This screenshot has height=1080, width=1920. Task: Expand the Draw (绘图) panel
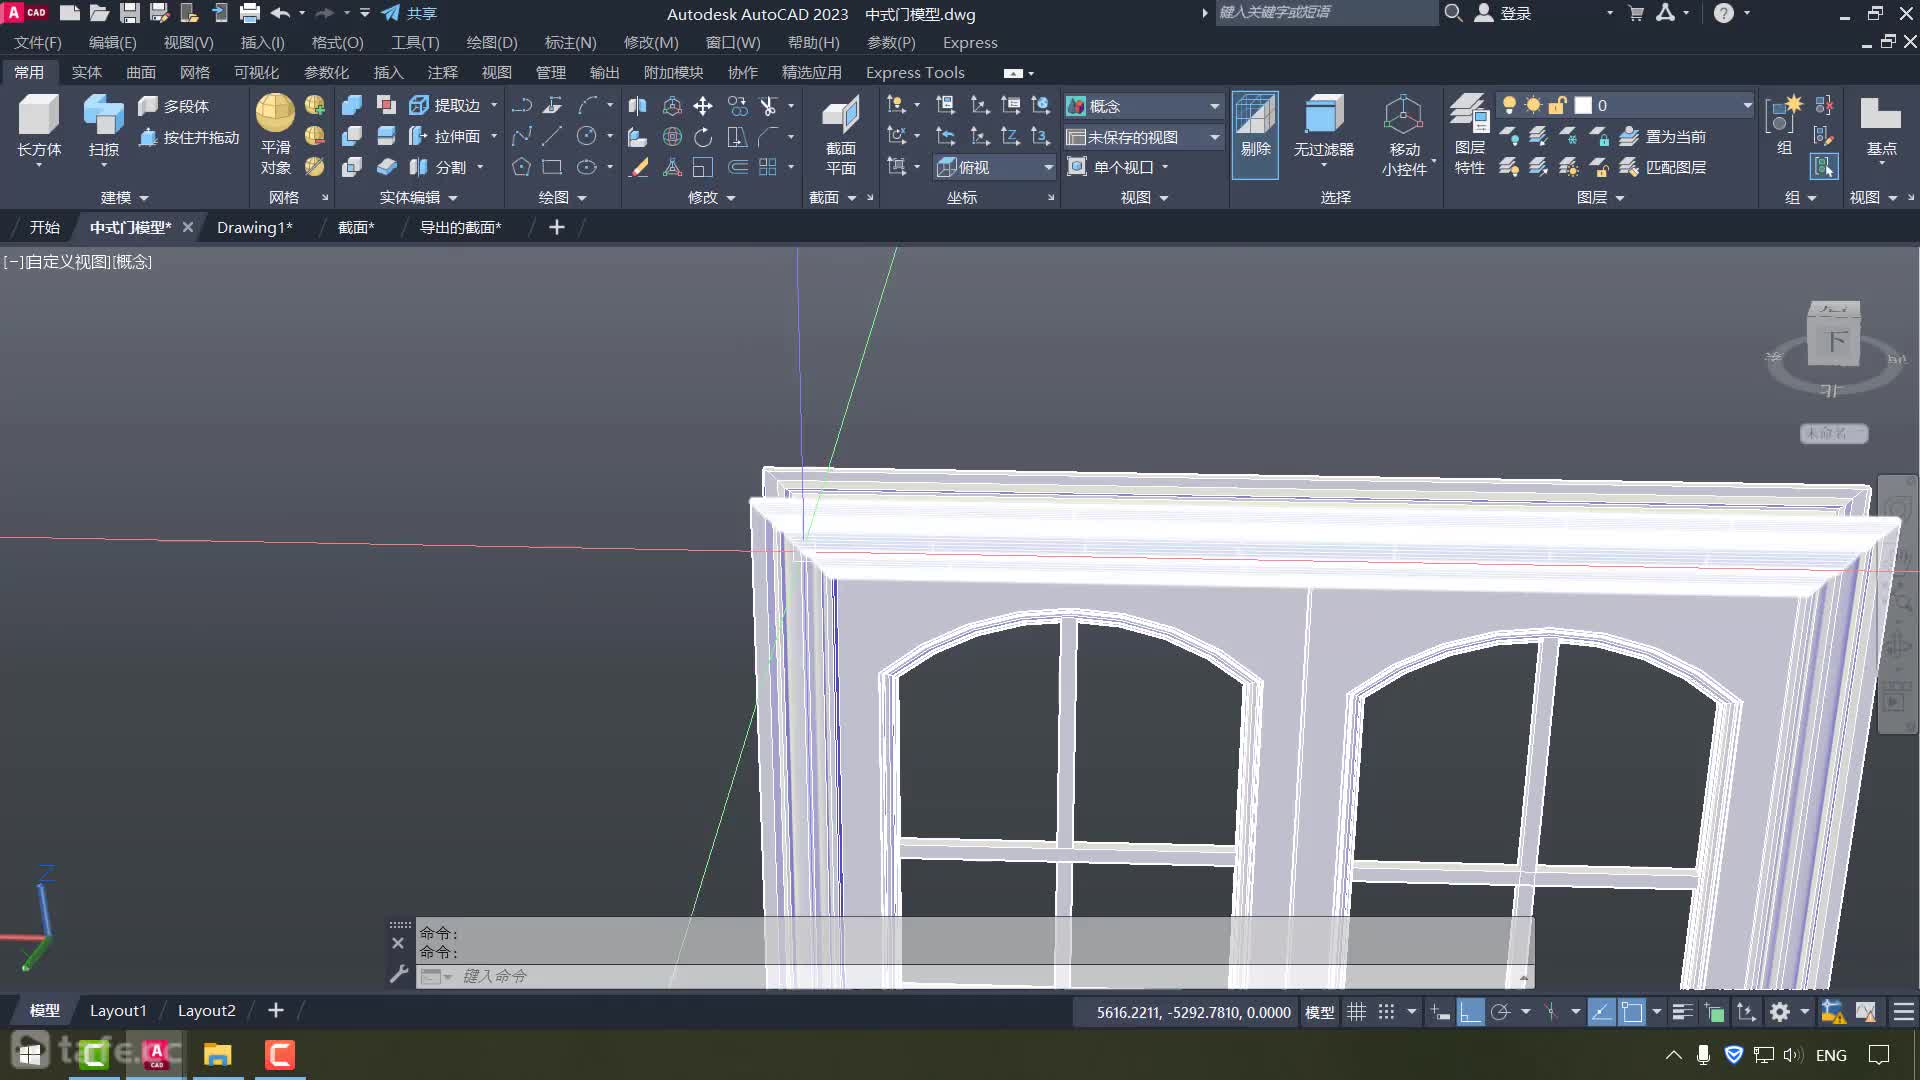[562, 197]
